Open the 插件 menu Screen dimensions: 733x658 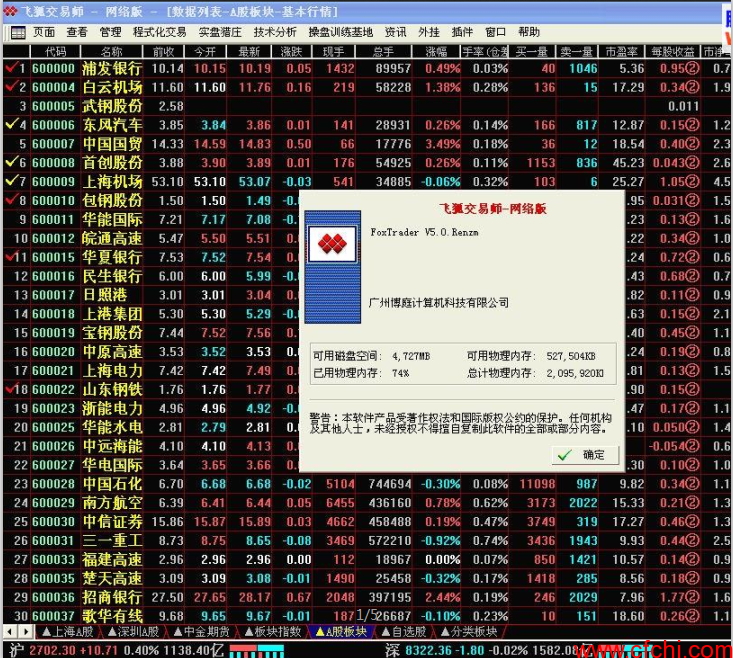click(x=462, y=32)
